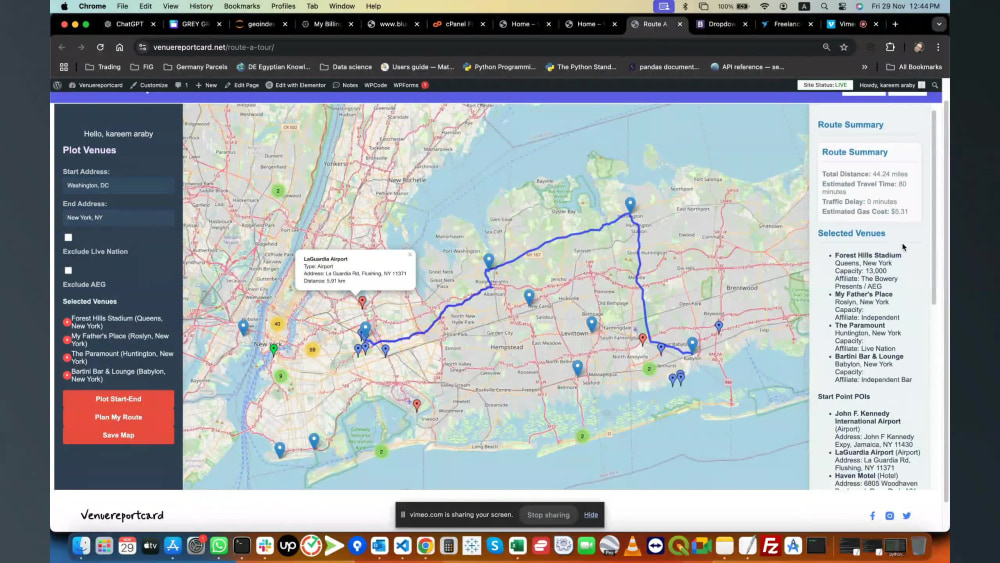Click the Plan My Route button
Image resolution: width=1000 pixels, height=563 pixels.
(x=119, y=417)
